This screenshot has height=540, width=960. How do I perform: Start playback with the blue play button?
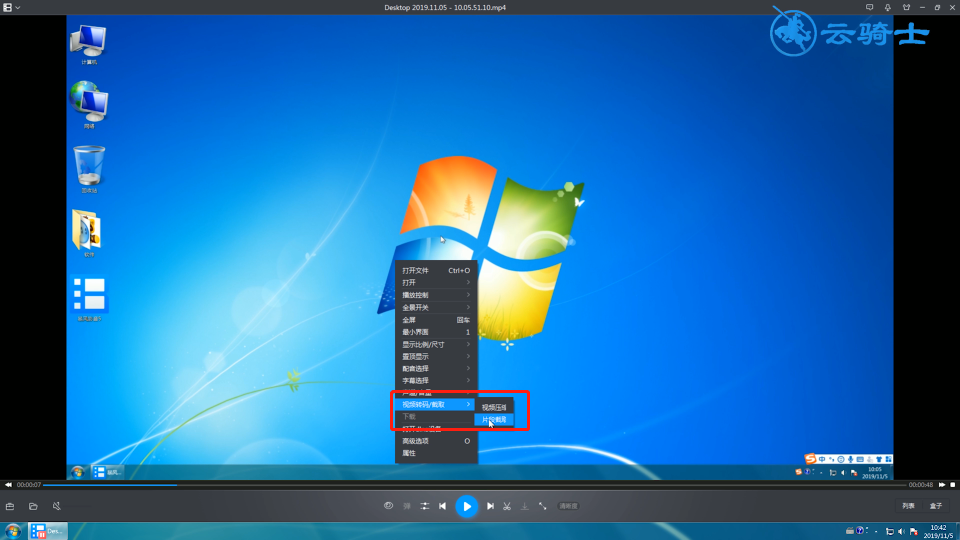click(467, 506)
